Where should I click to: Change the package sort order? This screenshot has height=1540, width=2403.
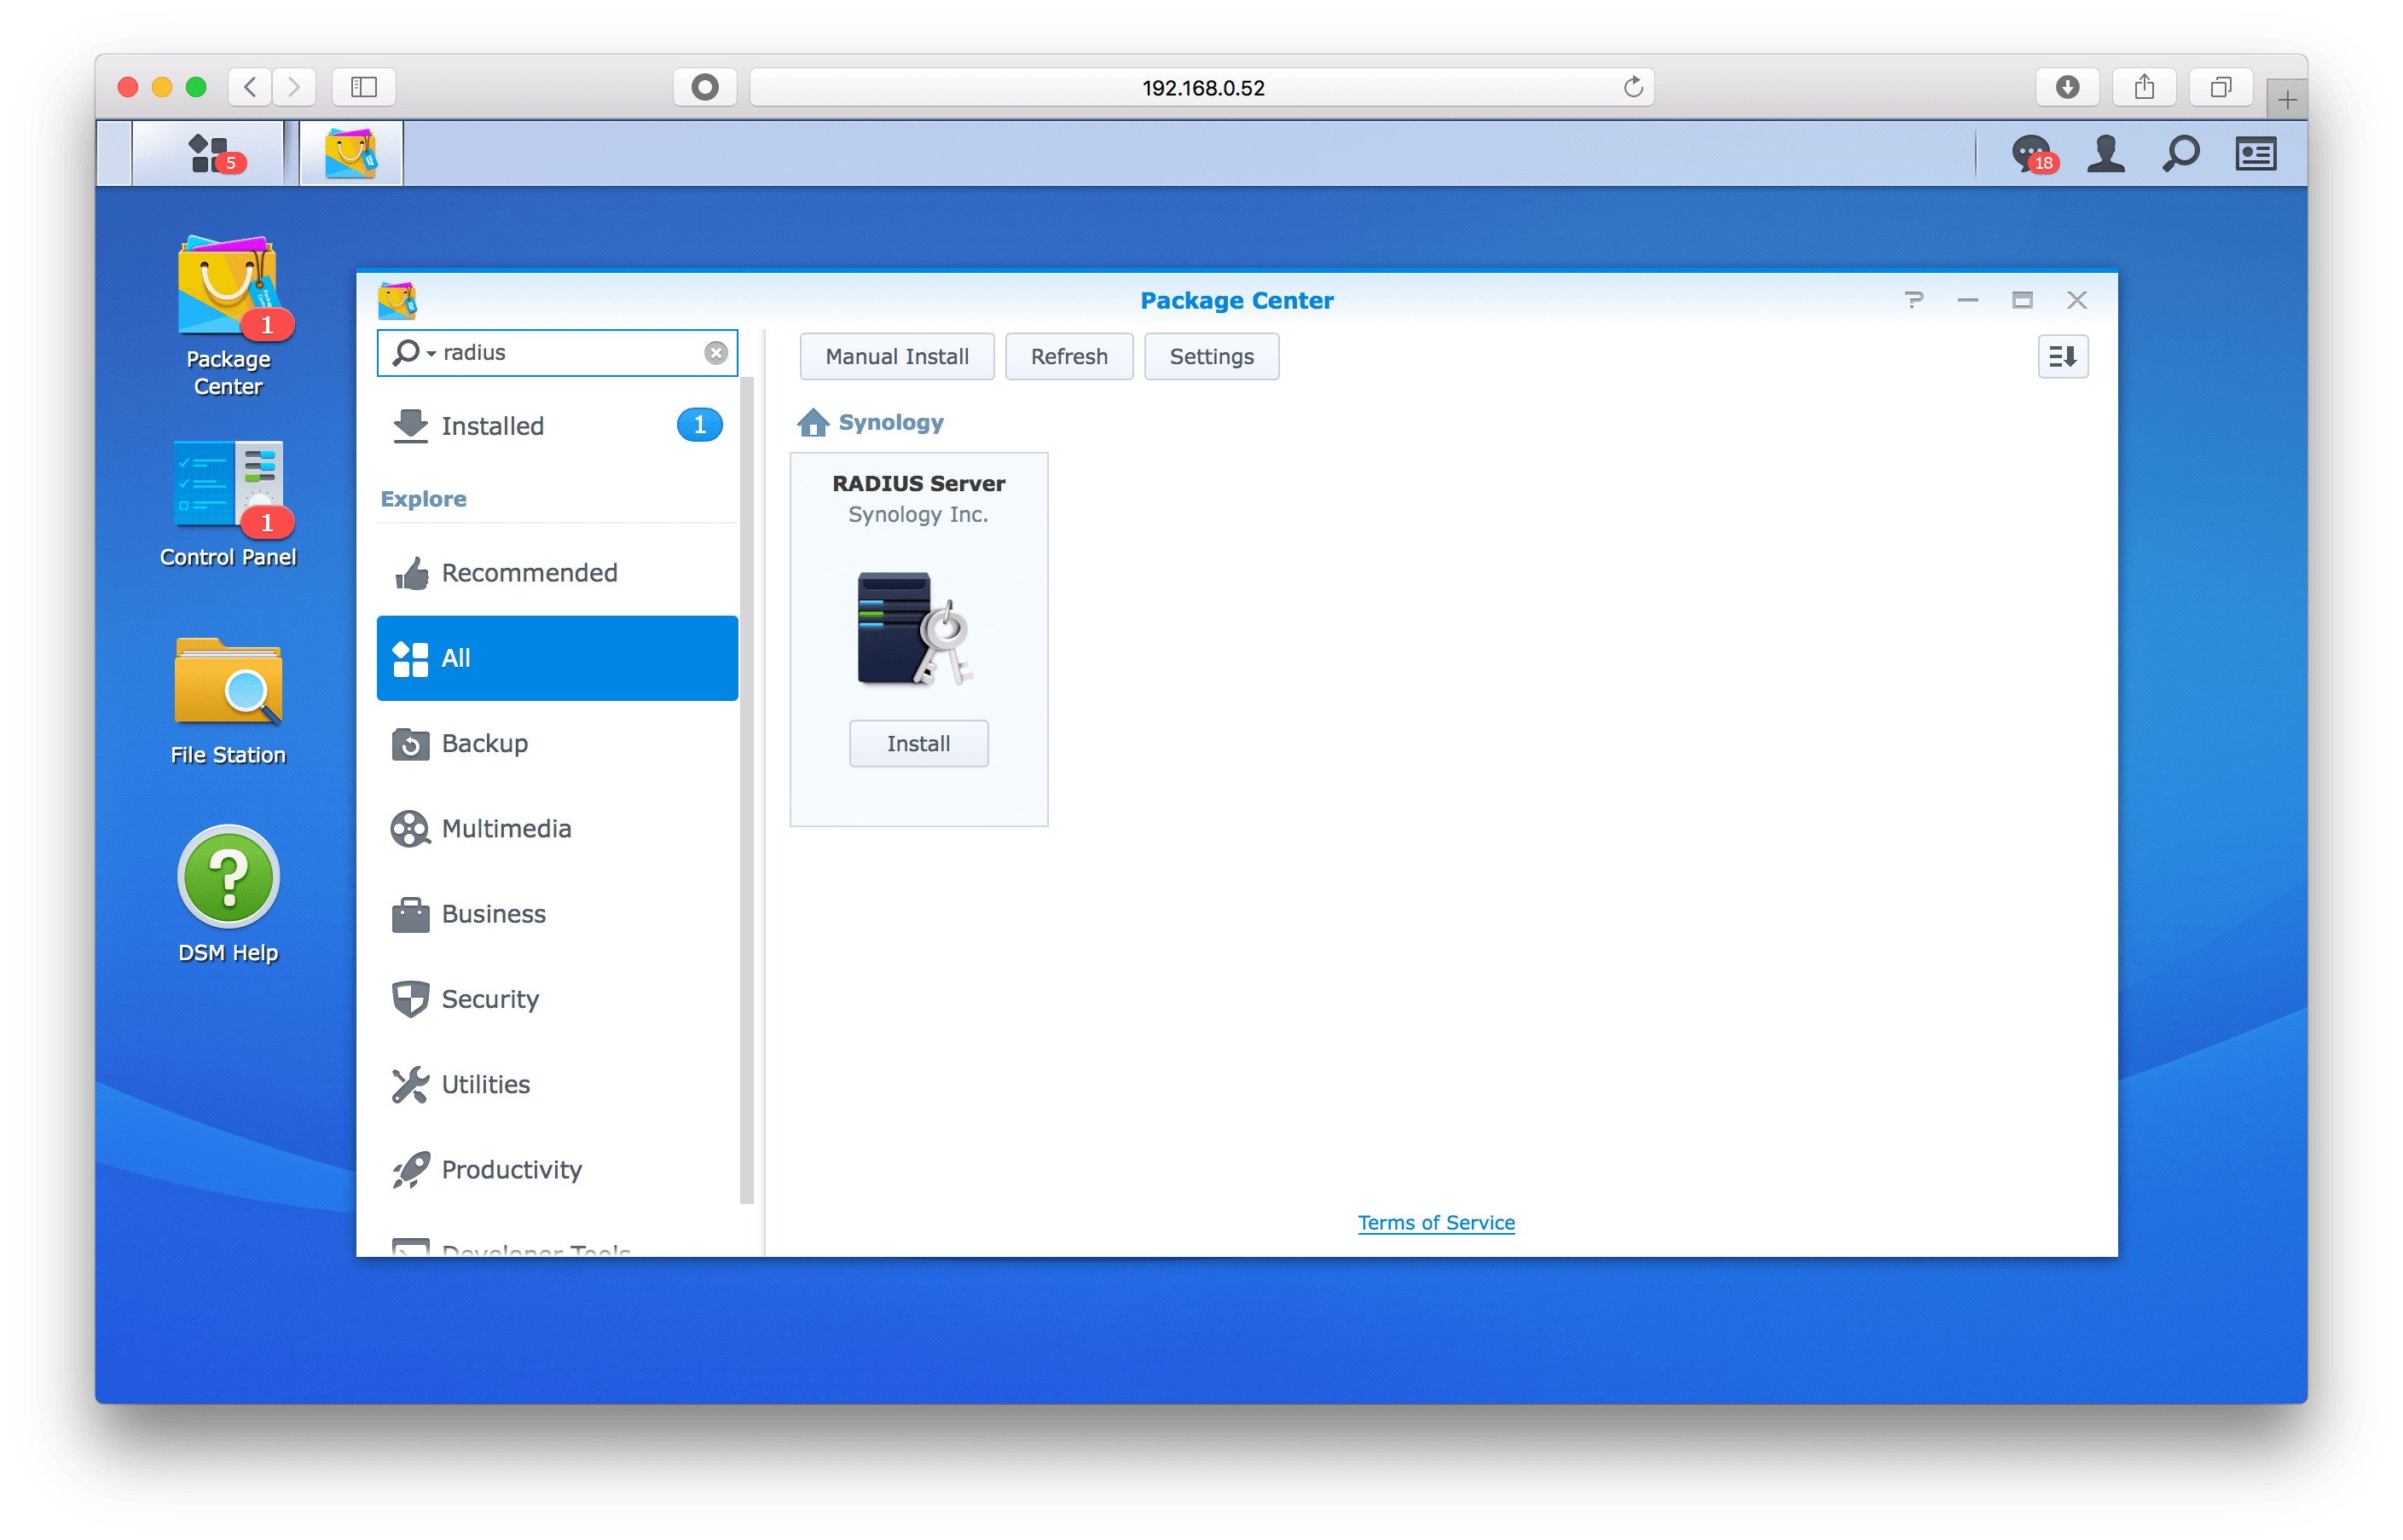click(2062, 356)
